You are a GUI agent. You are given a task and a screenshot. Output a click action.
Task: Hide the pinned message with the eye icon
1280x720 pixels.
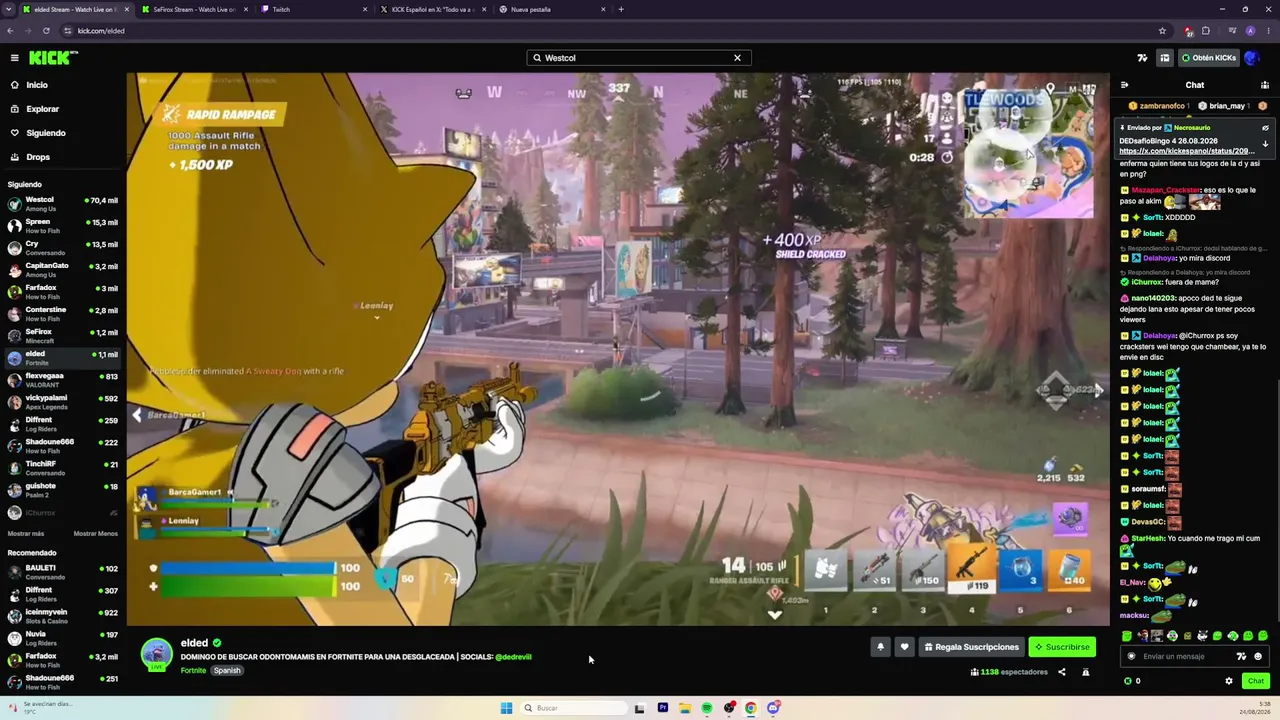(x=1265, y=128)
